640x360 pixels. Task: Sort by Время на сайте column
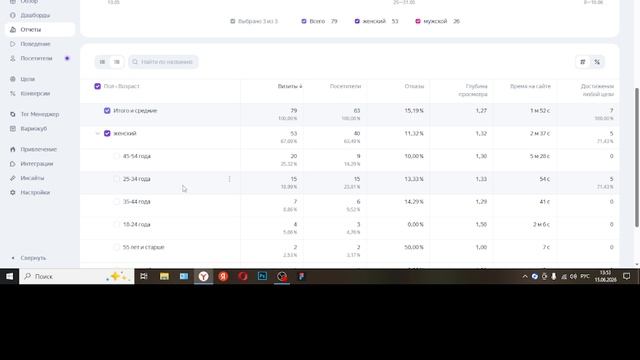click(x=530, y=86)
